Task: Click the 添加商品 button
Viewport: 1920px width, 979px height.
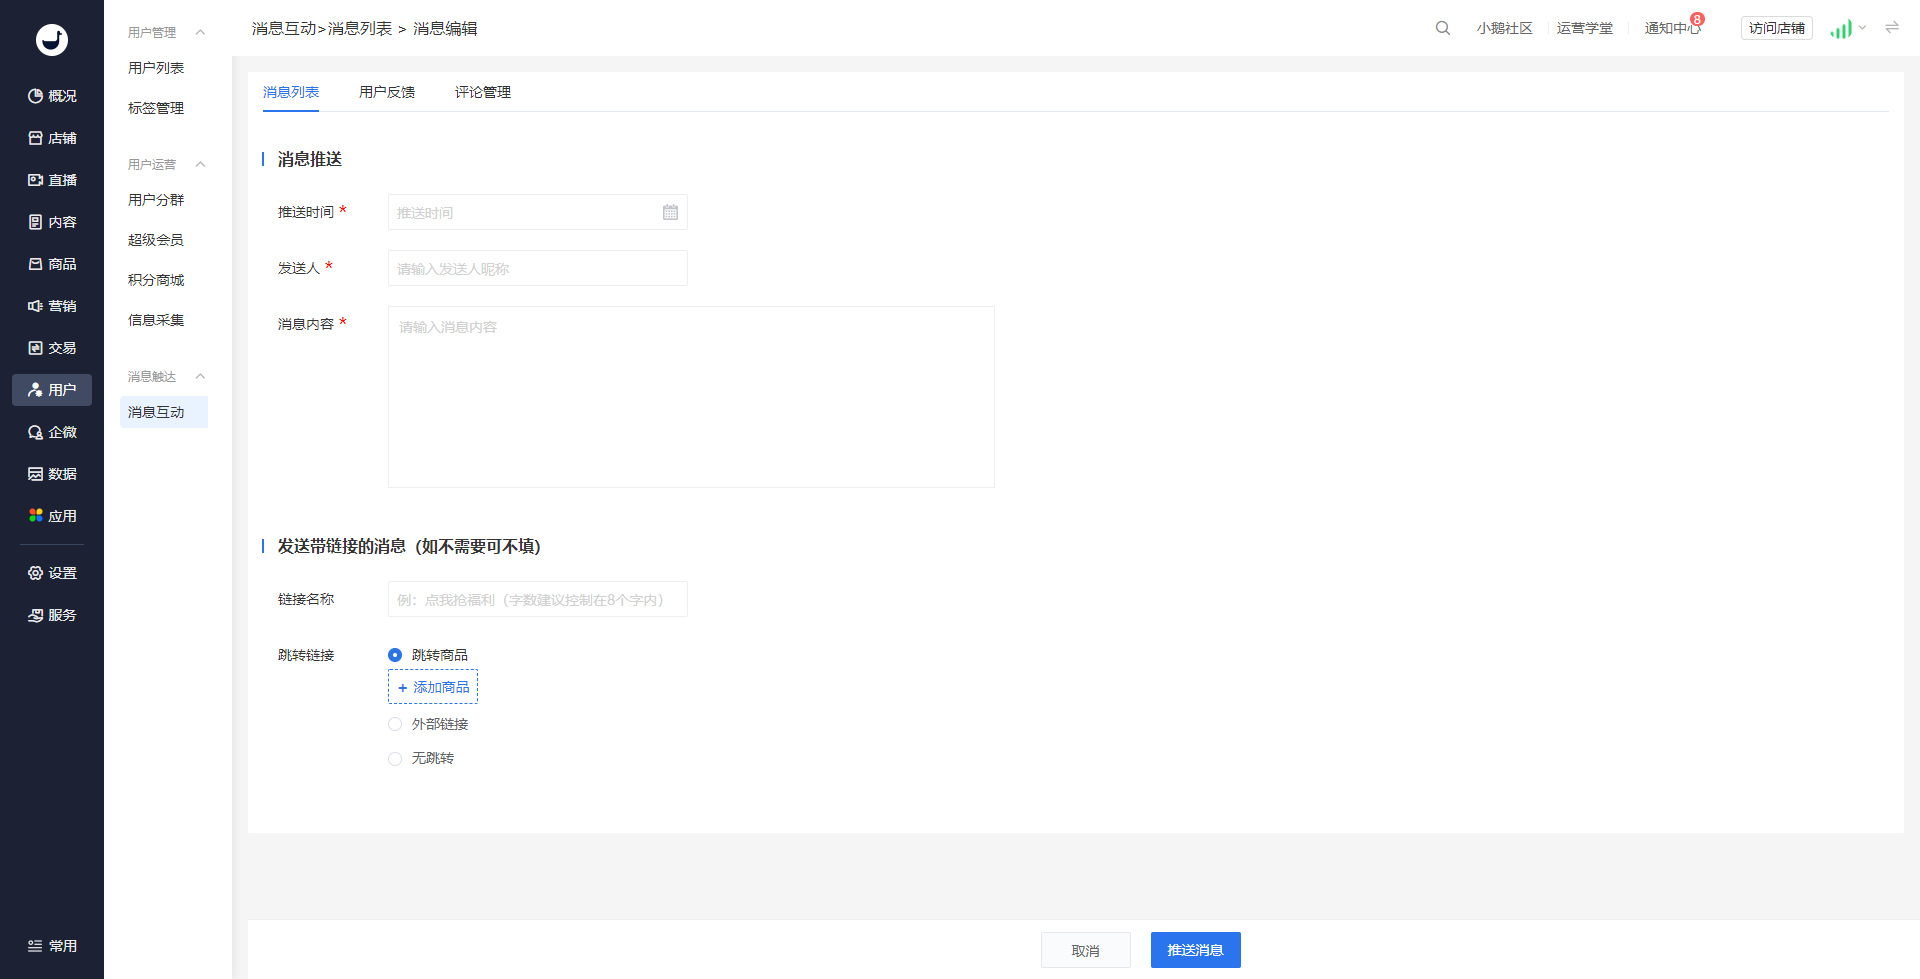Action: pos(433,687)
